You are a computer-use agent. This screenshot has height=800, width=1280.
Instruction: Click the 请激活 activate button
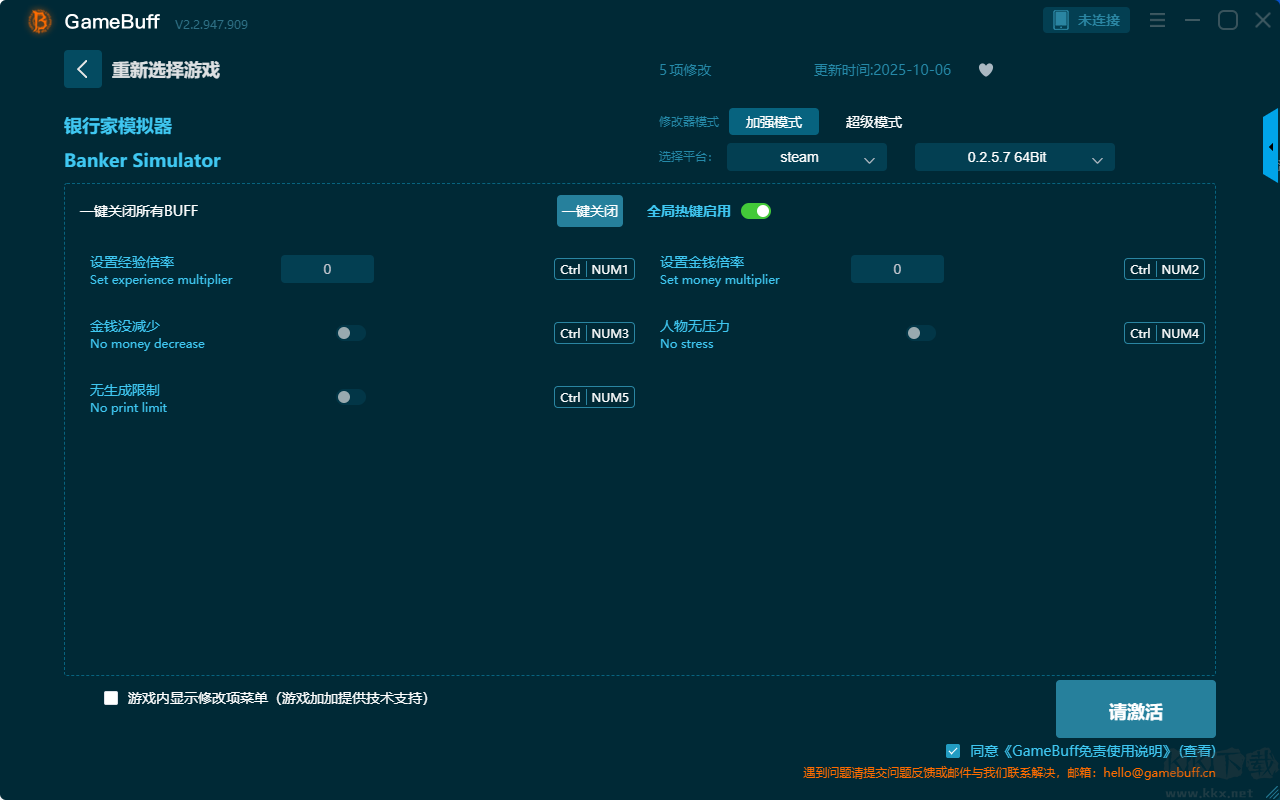(x=1135, y=710)
